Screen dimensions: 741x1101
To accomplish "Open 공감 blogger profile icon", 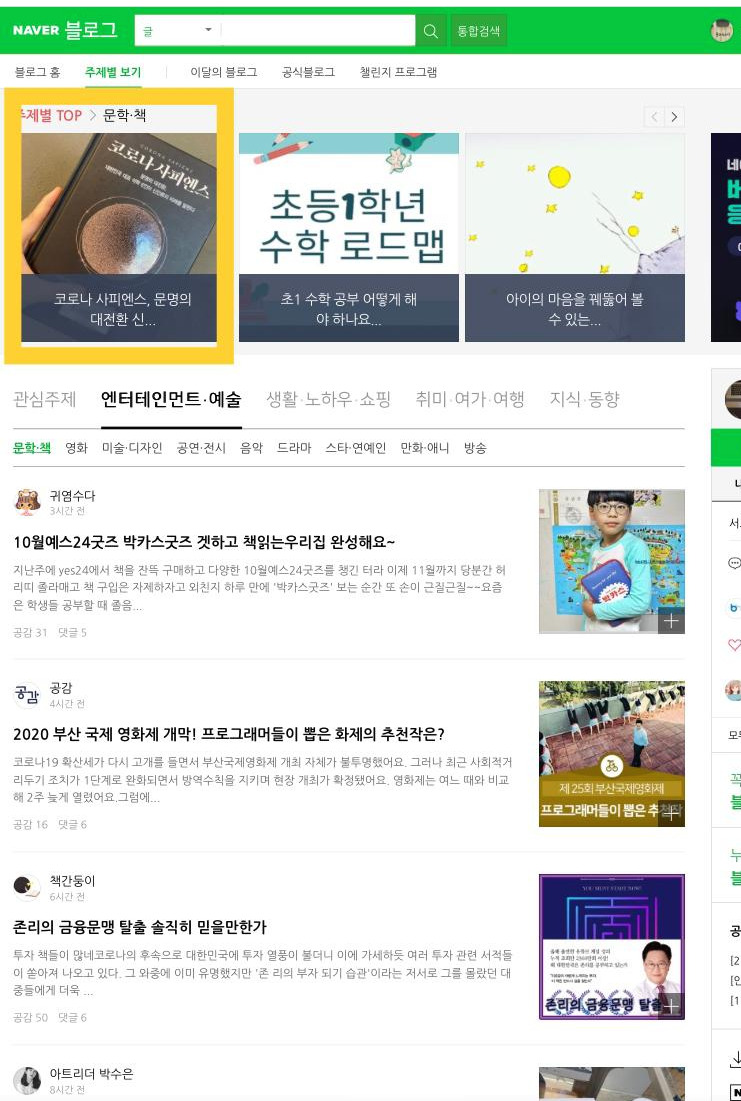I will (x=27, y=694).
